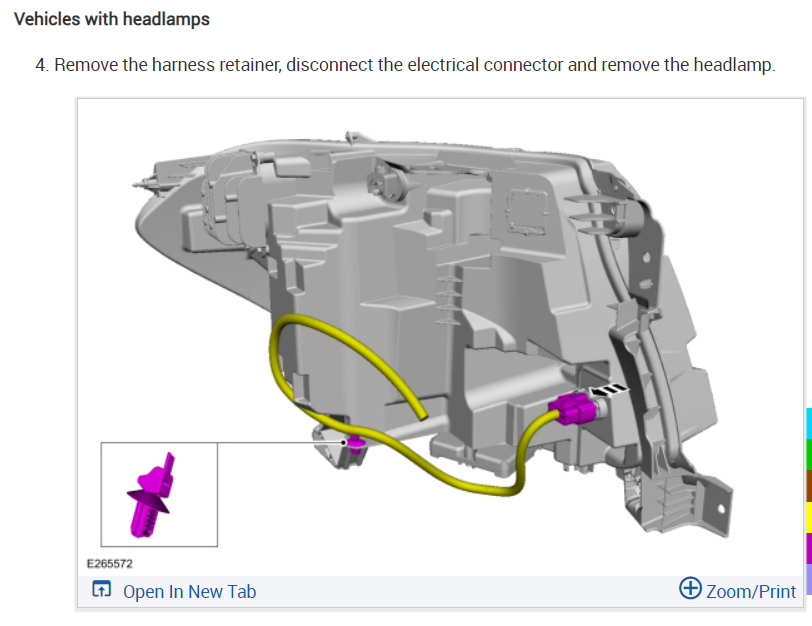Viewport: 812px width, 626px height.
Task: Click the Vehicles with headlamps heading
Action: (x=112, y=19)
